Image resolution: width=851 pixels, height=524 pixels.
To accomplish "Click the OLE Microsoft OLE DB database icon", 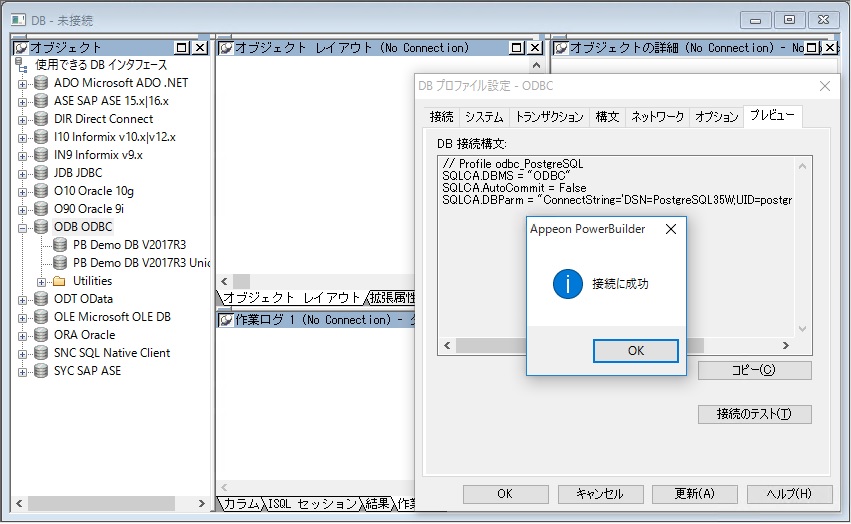I will (41, 317).
